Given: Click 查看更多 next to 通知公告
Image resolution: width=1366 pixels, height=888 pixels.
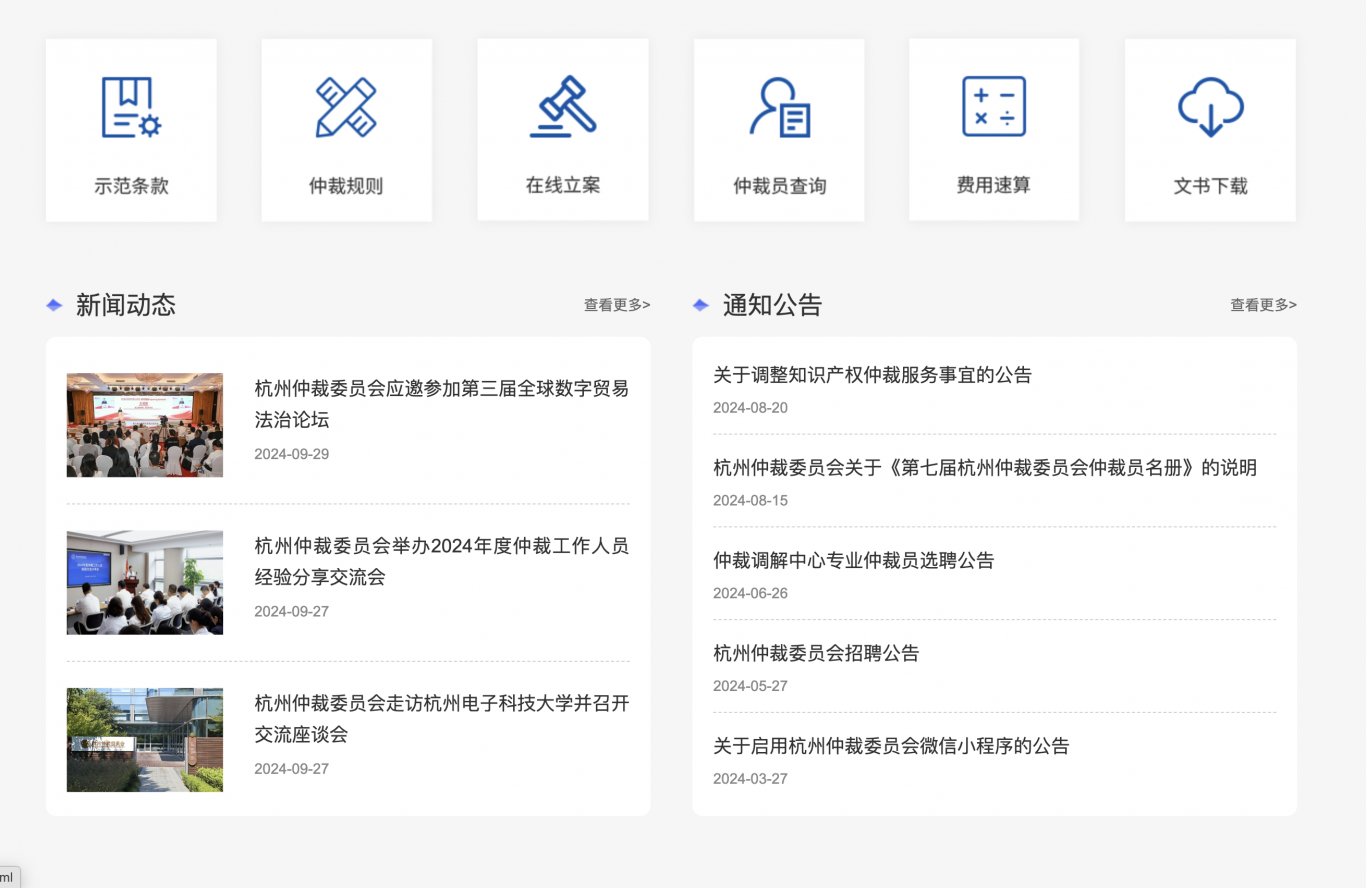Looking at the screenshot, I should (x=1263, y=305).
